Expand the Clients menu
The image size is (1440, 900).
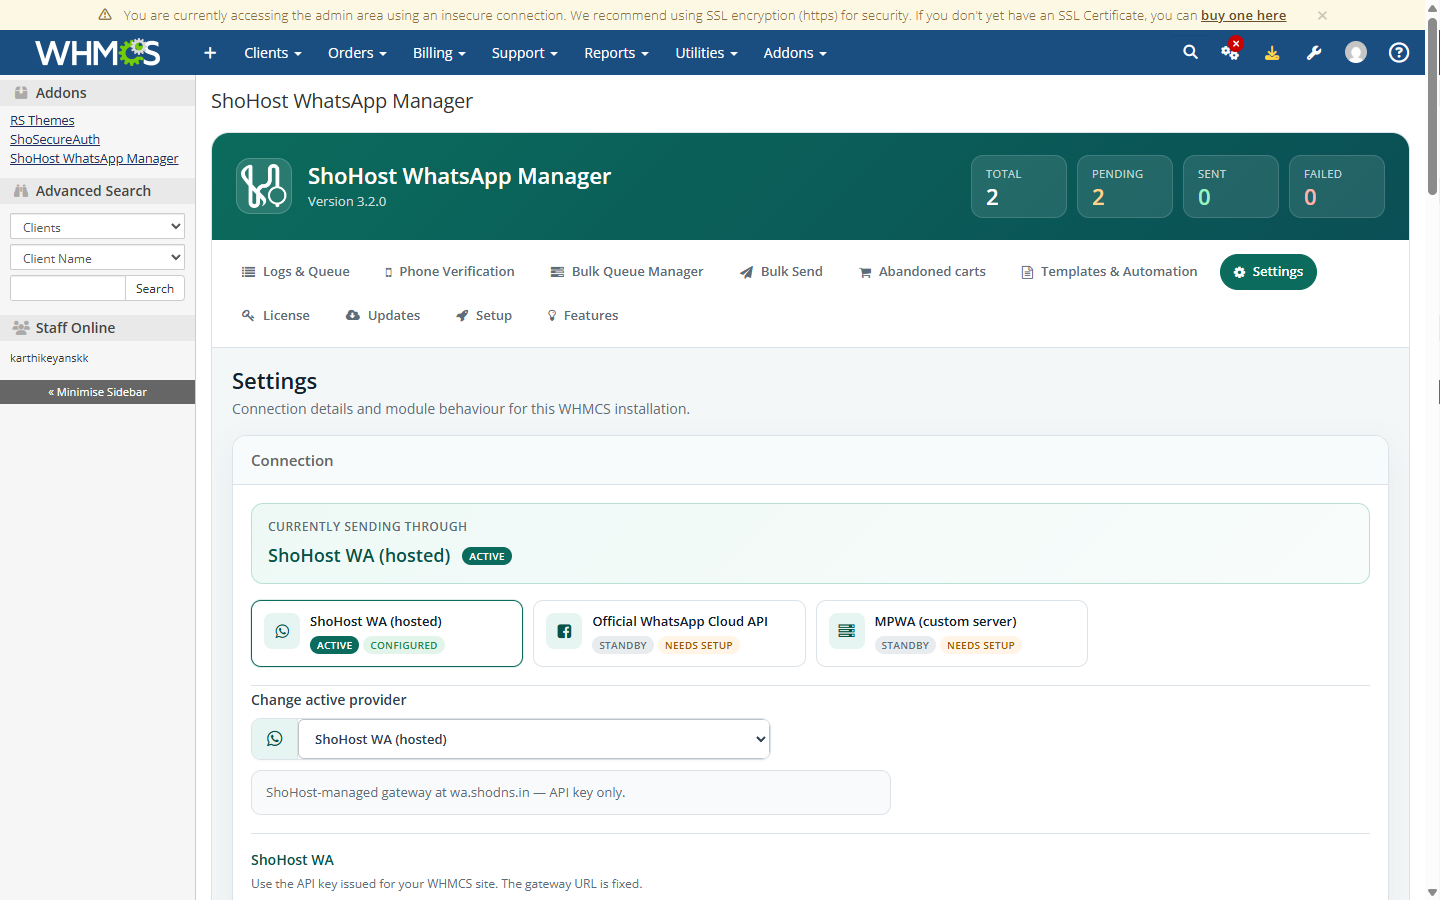click(x=273, y=53)
